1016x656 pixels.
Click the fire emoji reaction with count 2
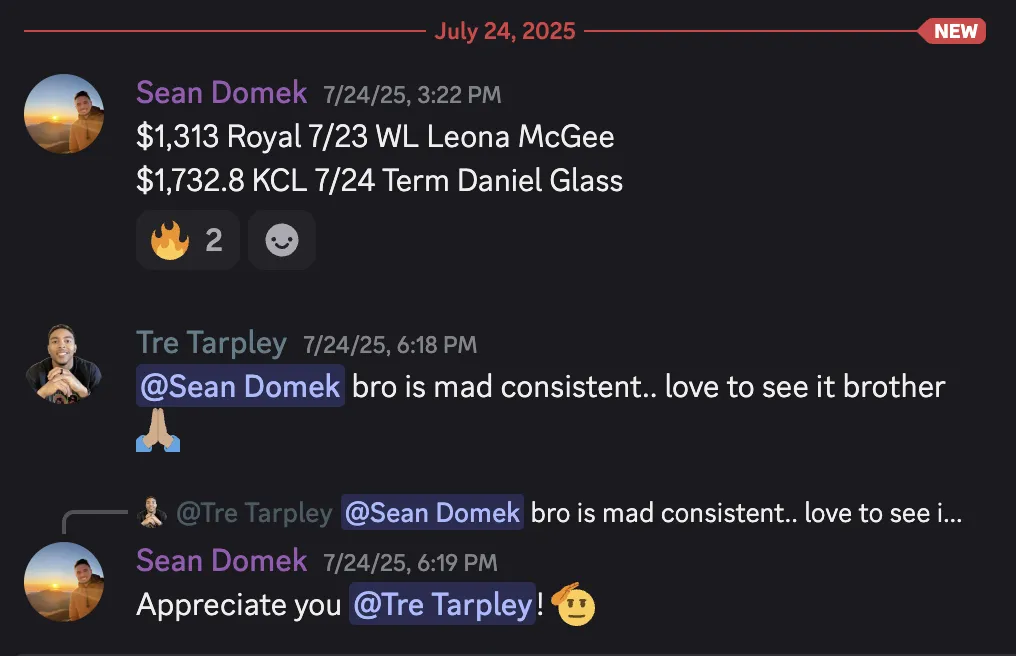(187, 240)
